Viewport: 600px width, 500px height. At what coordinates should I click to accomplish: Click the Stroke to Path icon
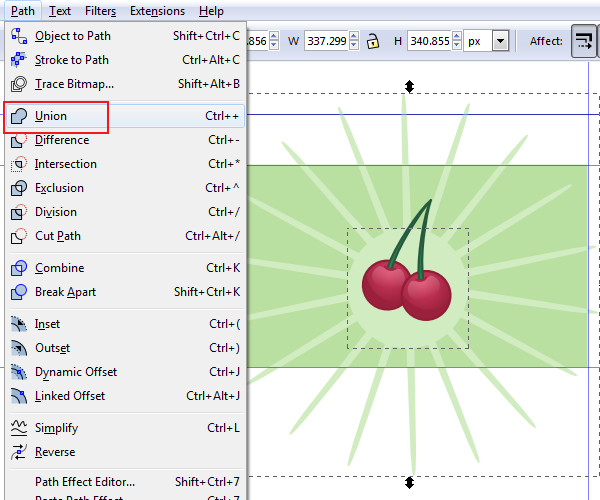[x=19, y=60]
